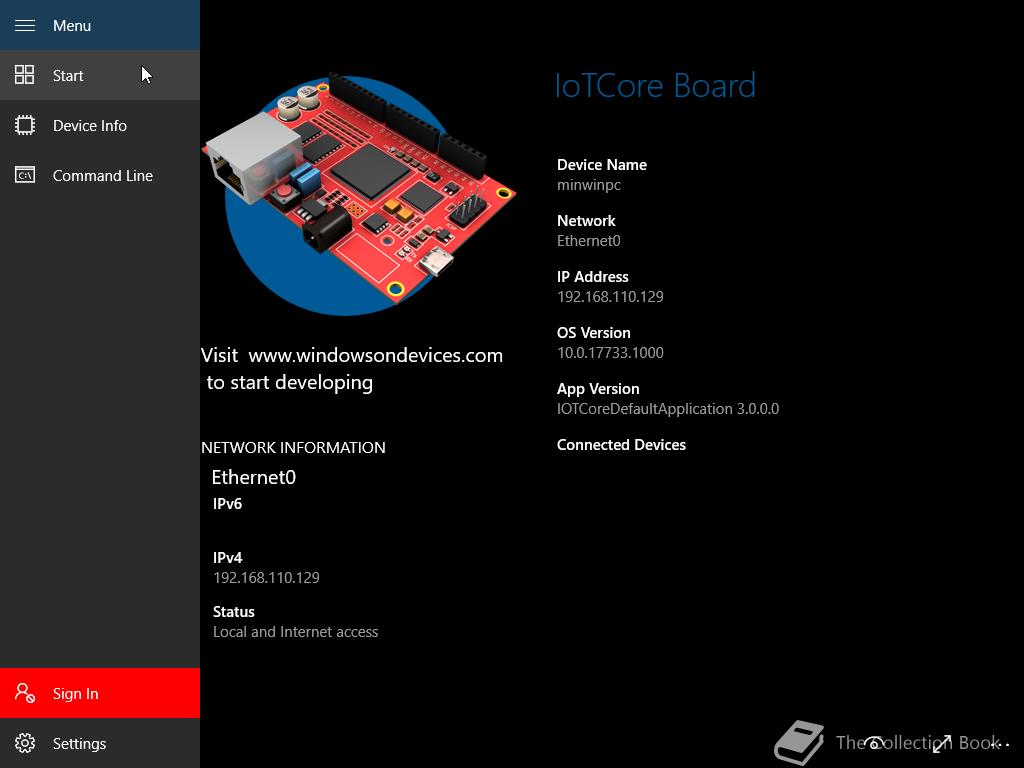Click the IoTCore Board title
The image size is (1024, 768).
point(655,86)
